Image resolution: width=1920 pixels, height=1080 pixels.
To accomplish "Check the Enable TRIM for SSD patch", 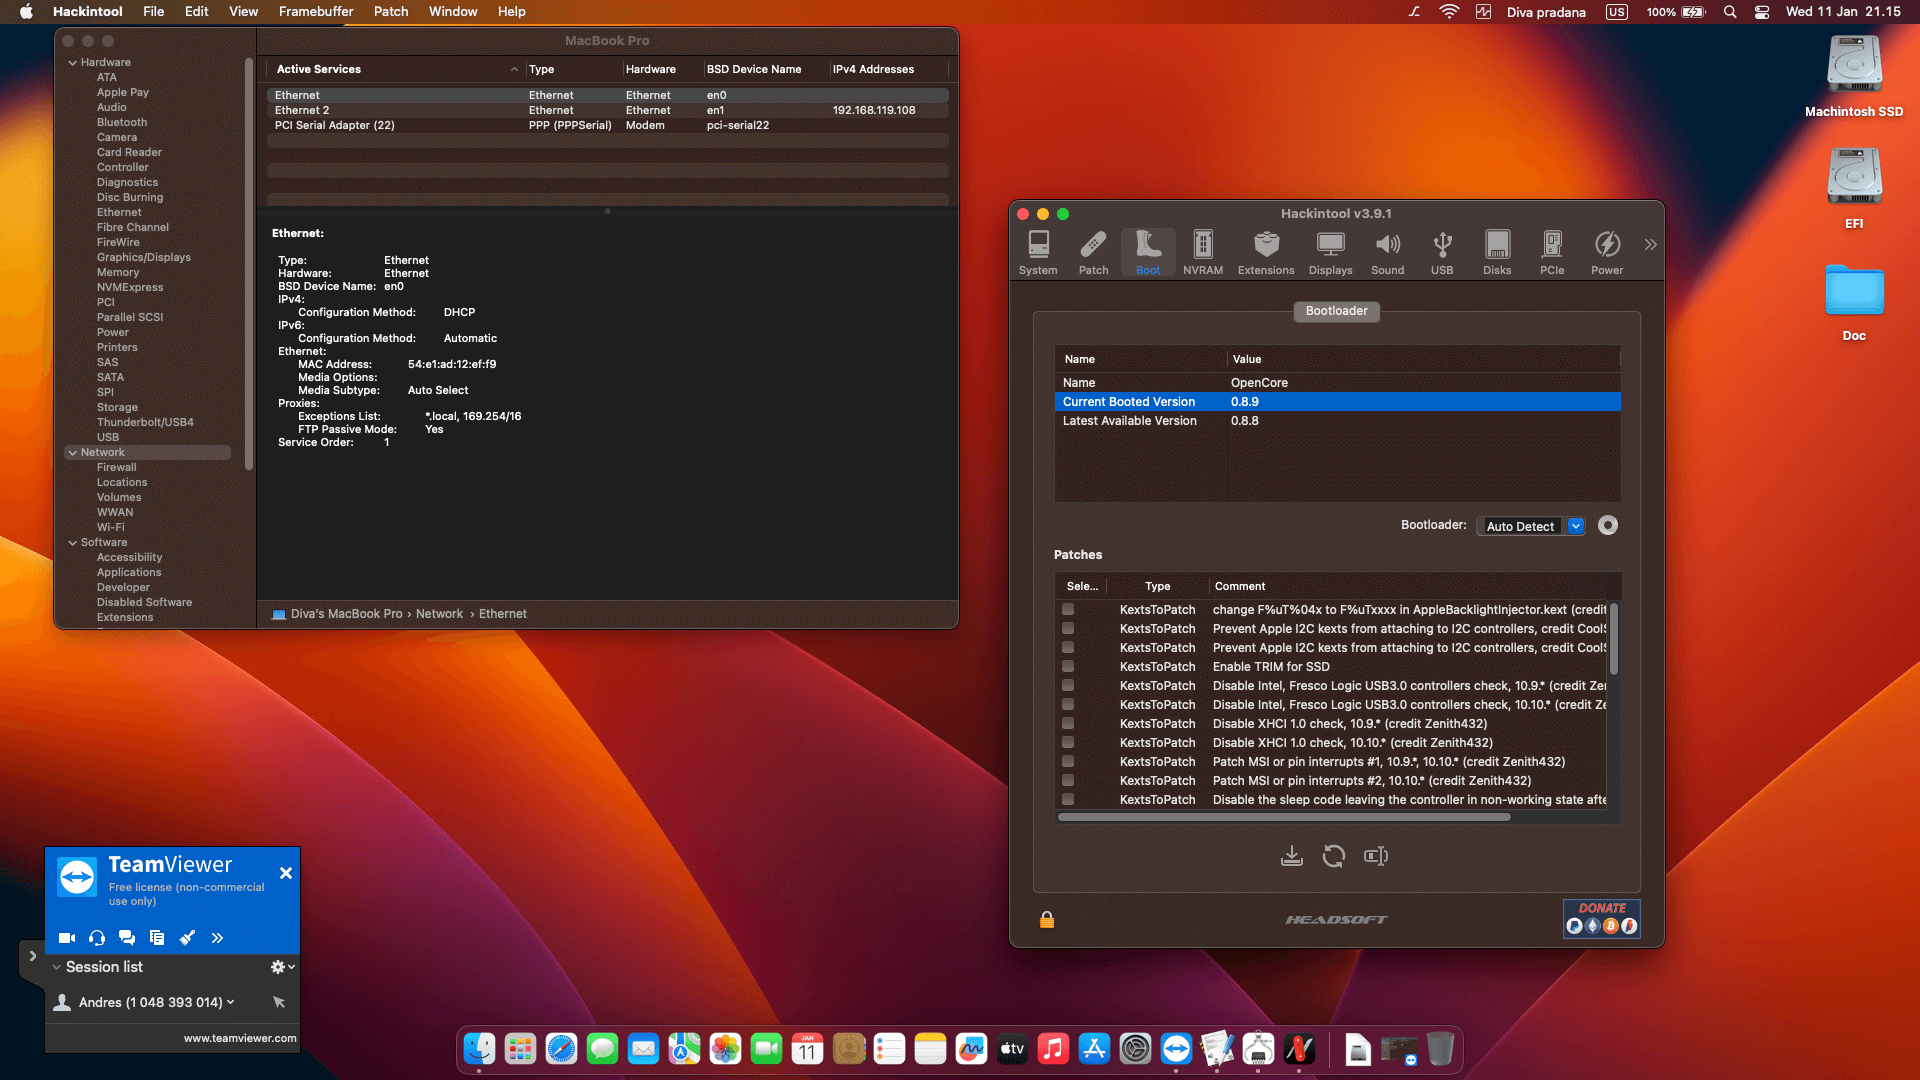I will [1068, 666].
